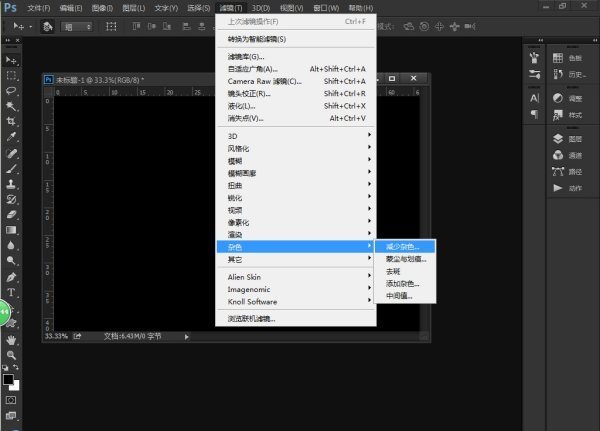Viewport: 600px width, 431px height.
Task: Open the 调整 adjustments panel
Action: [567, 98]
